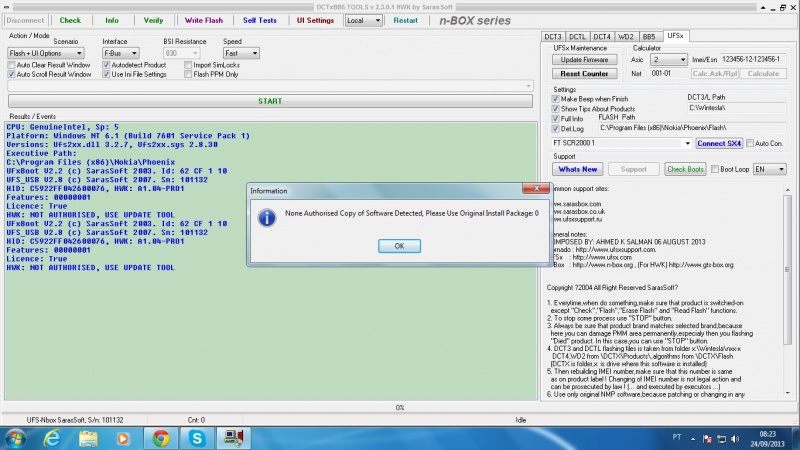The image size is (800, 450).
Task: Open Internet Explorer from the taskbar
Action: 52,438
